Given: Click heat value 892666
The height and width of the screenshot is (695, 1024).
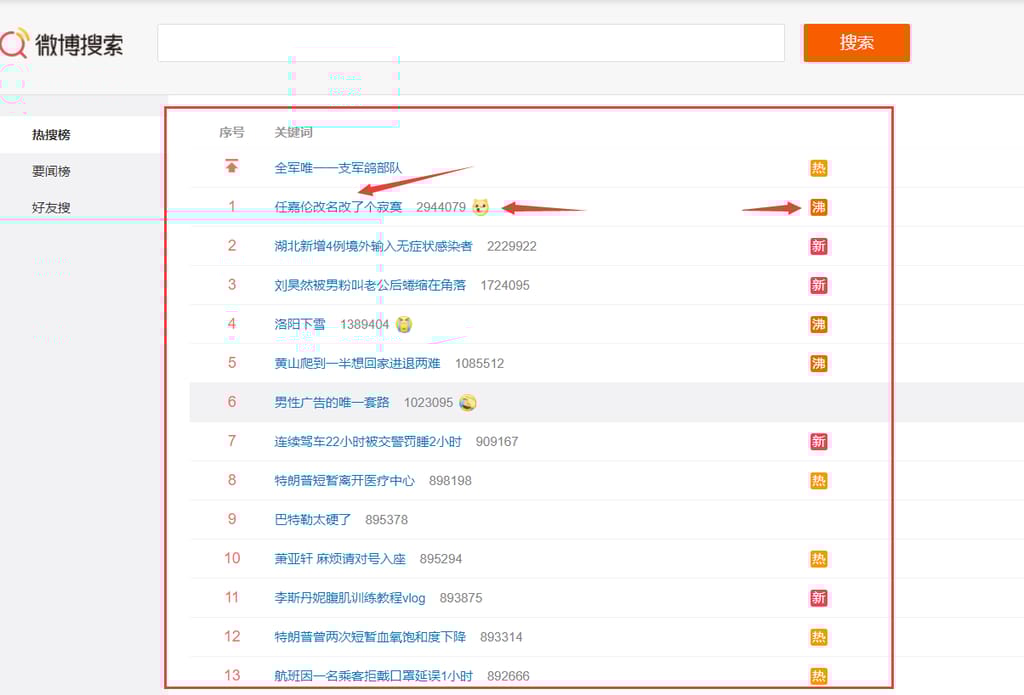Looking at the screenshot, I should (x=508, y=676).
